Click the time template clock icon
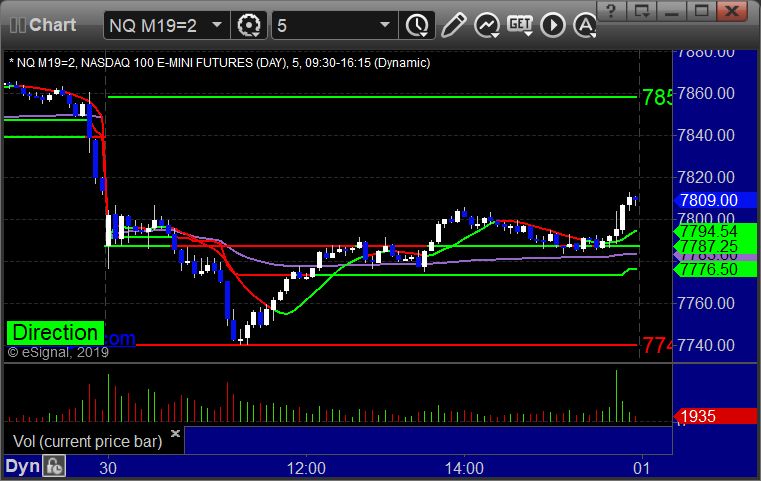Image resolution: width=761 pixels, height=481 pixels. tap(417, 25)
